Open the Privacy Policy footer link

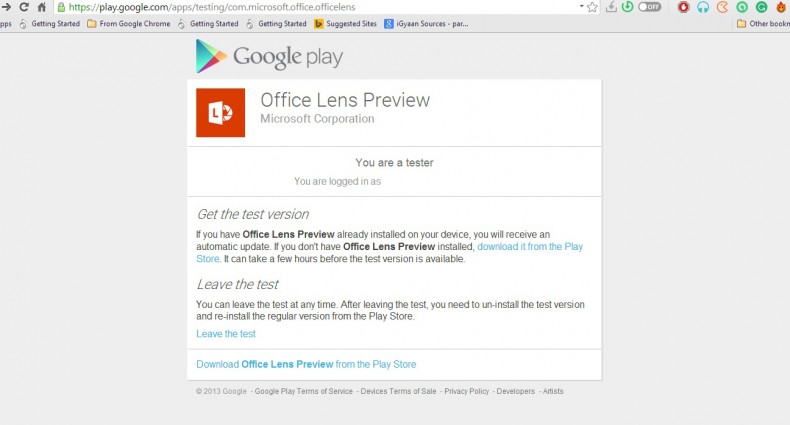(467, 391)
